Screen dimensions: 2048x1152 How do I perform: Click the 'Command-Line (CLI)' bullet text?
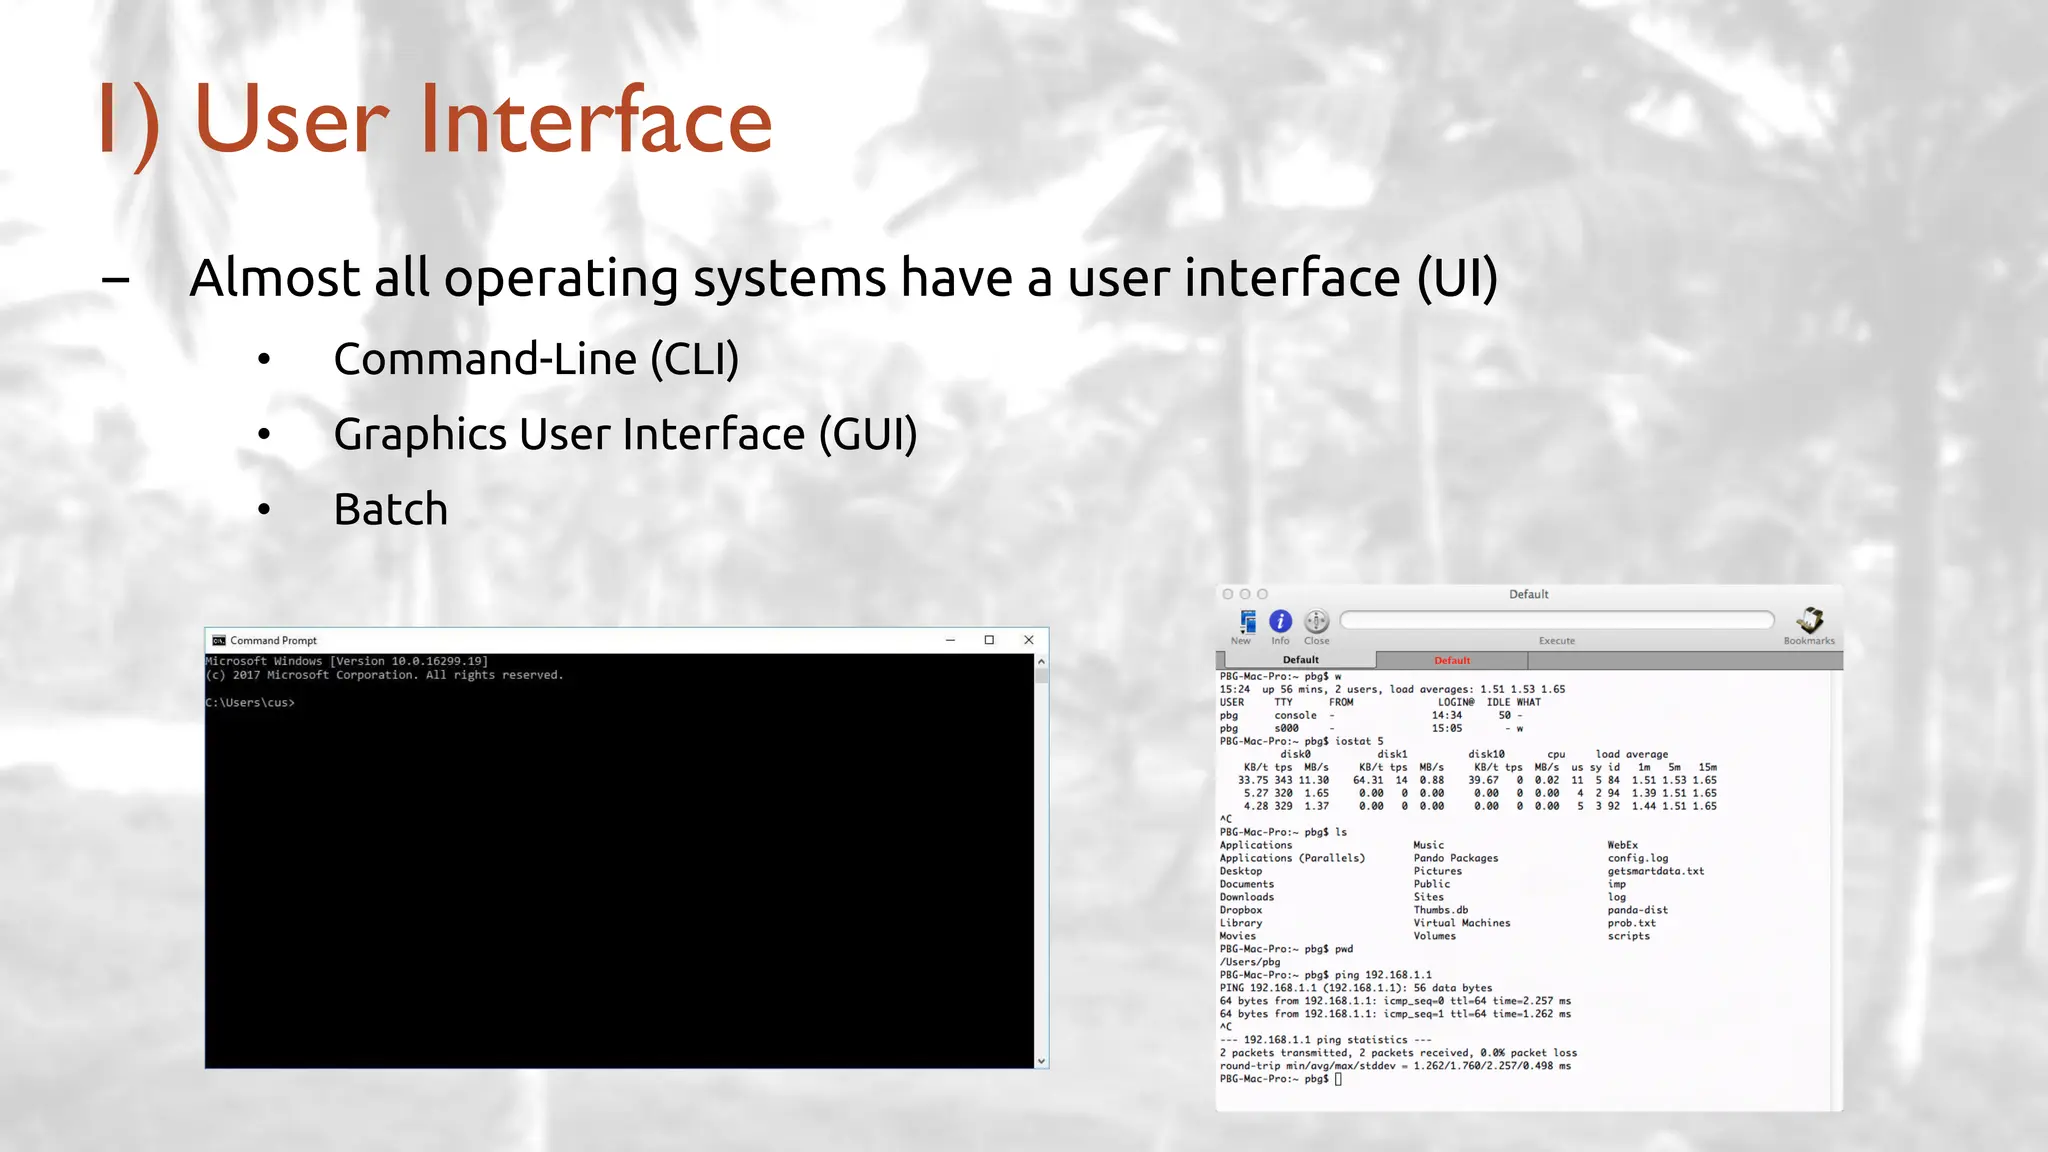pos(536,359)
